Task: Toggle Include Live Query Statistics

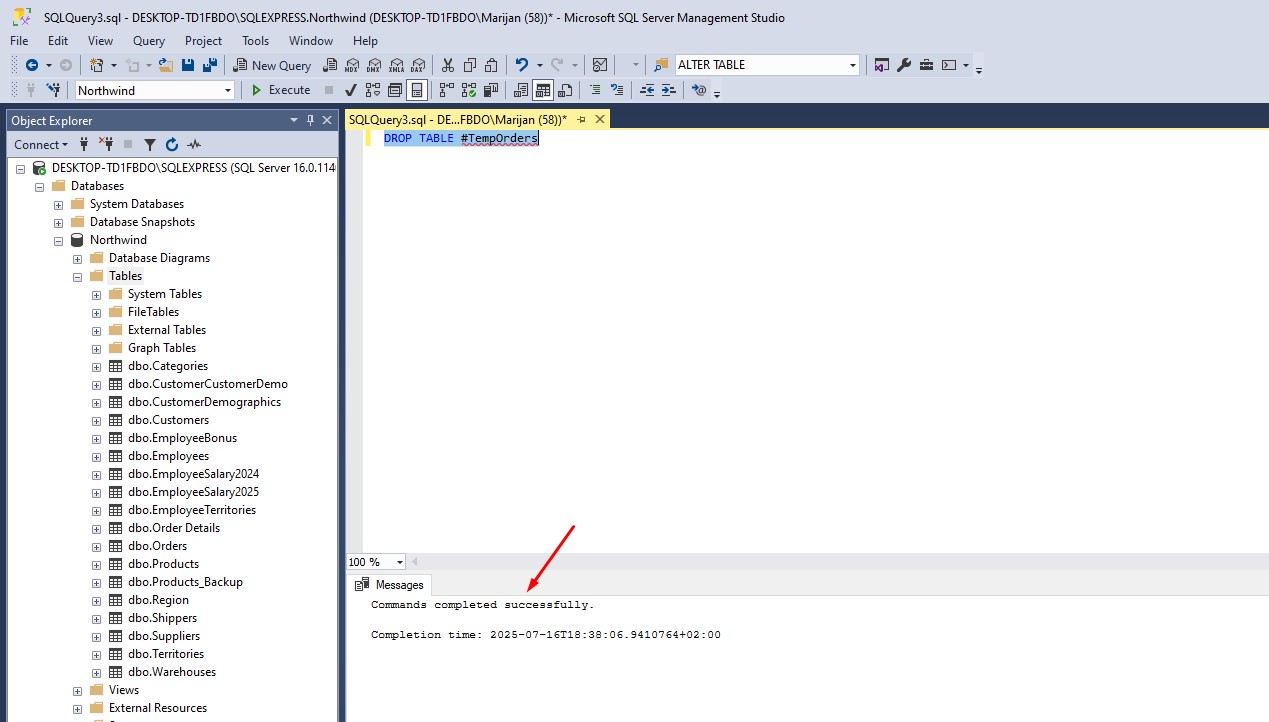Action: click(x=467, y=90)
